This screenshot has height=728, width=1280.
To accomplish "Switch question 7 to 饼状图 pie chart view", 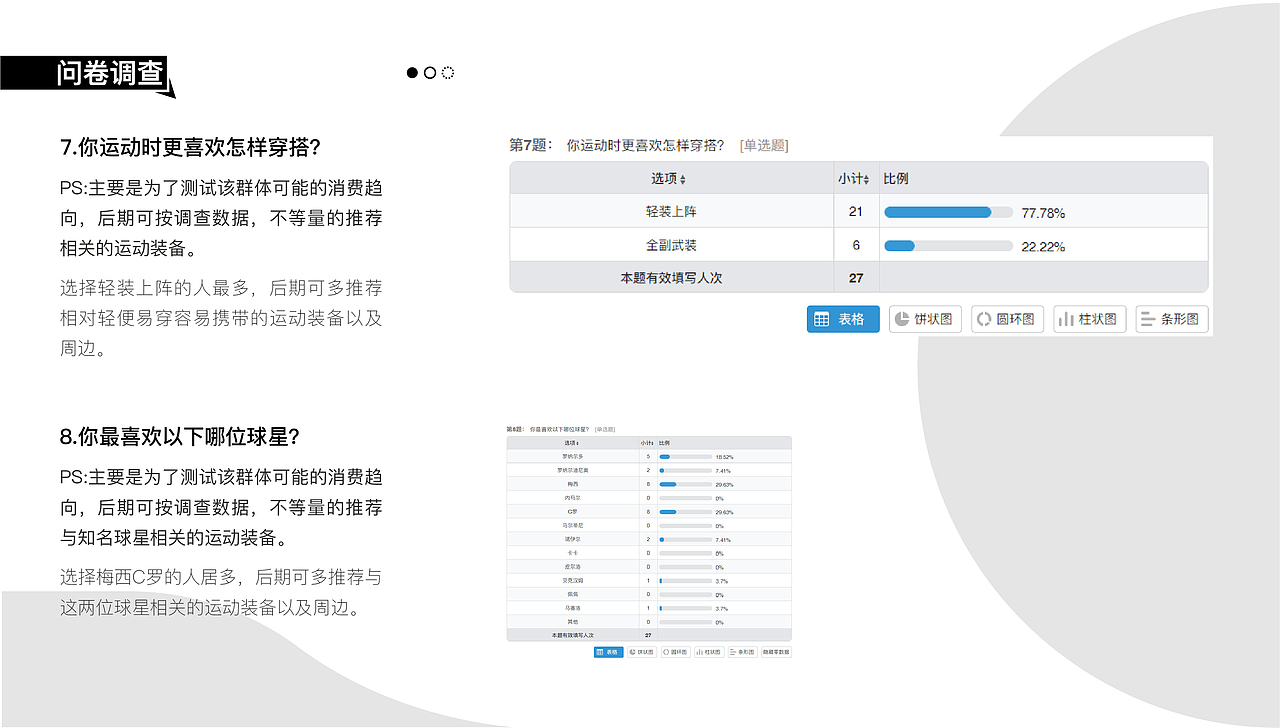I will pos(925,319).
